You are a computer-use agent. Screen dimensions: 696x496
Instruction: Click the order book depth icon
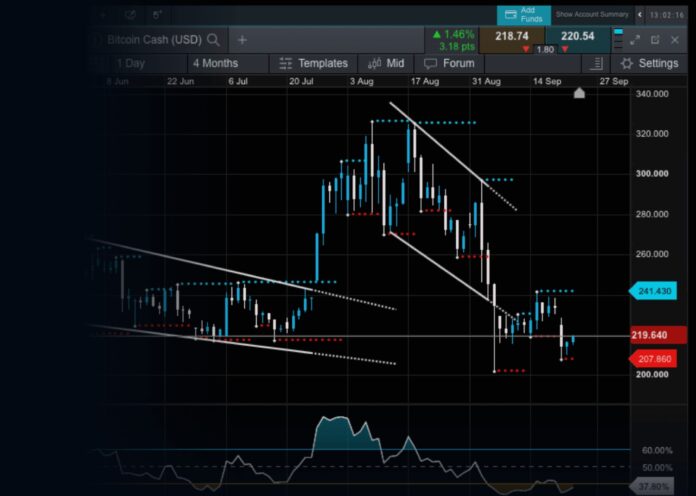(x=617, y=40)
